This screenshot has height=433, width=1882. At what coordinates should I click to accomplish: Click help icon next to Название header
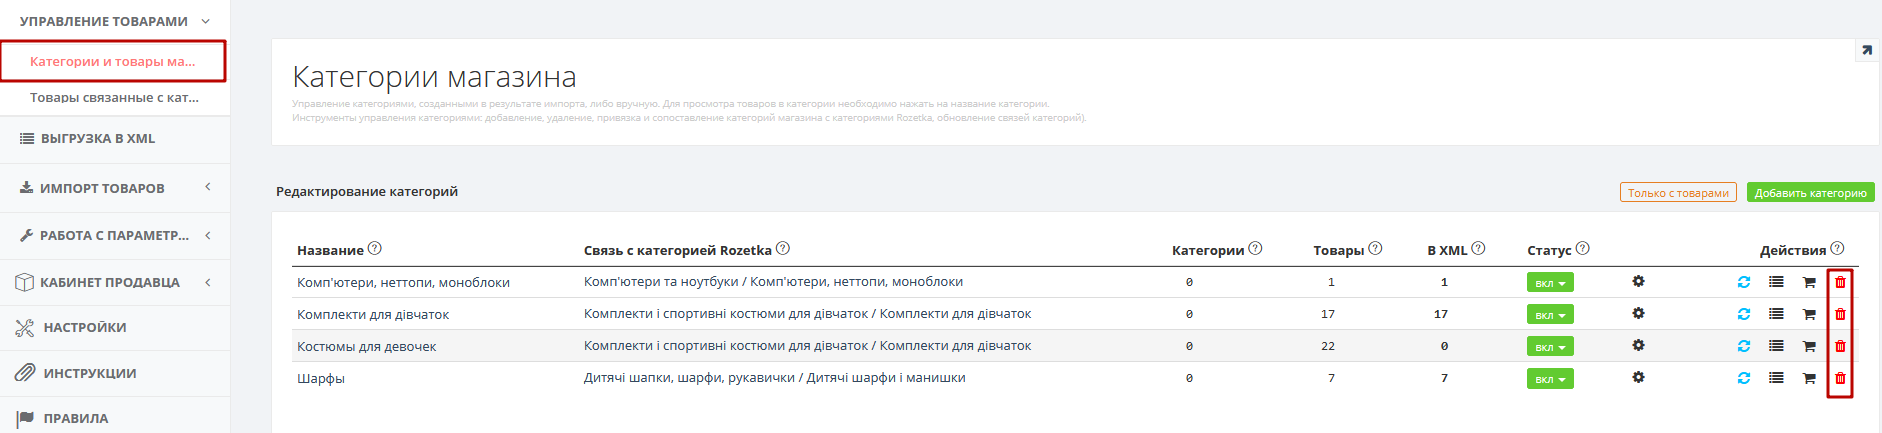[375, 249]
